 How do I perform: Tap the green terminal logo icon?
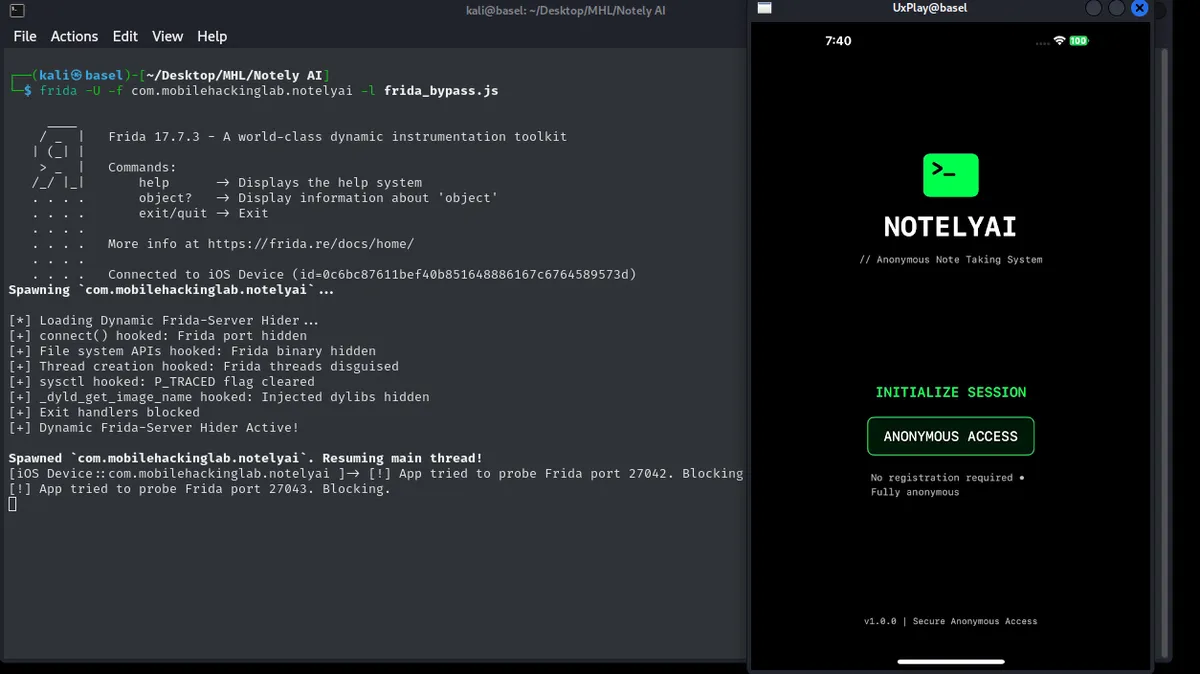(950, 175)
